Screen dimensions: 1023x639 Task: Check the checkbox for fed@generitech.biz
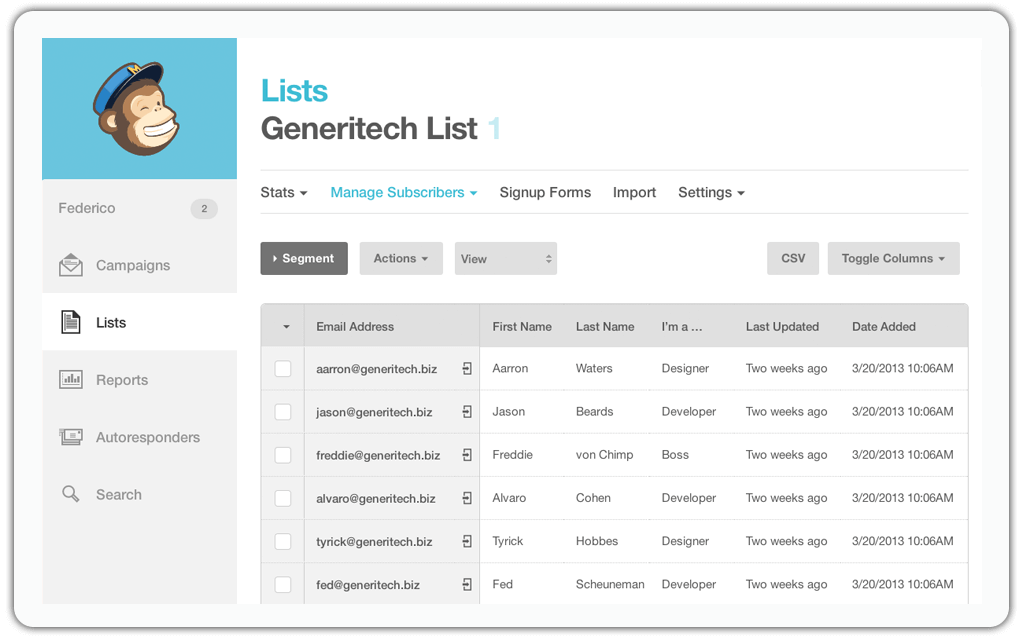point(282,584)
